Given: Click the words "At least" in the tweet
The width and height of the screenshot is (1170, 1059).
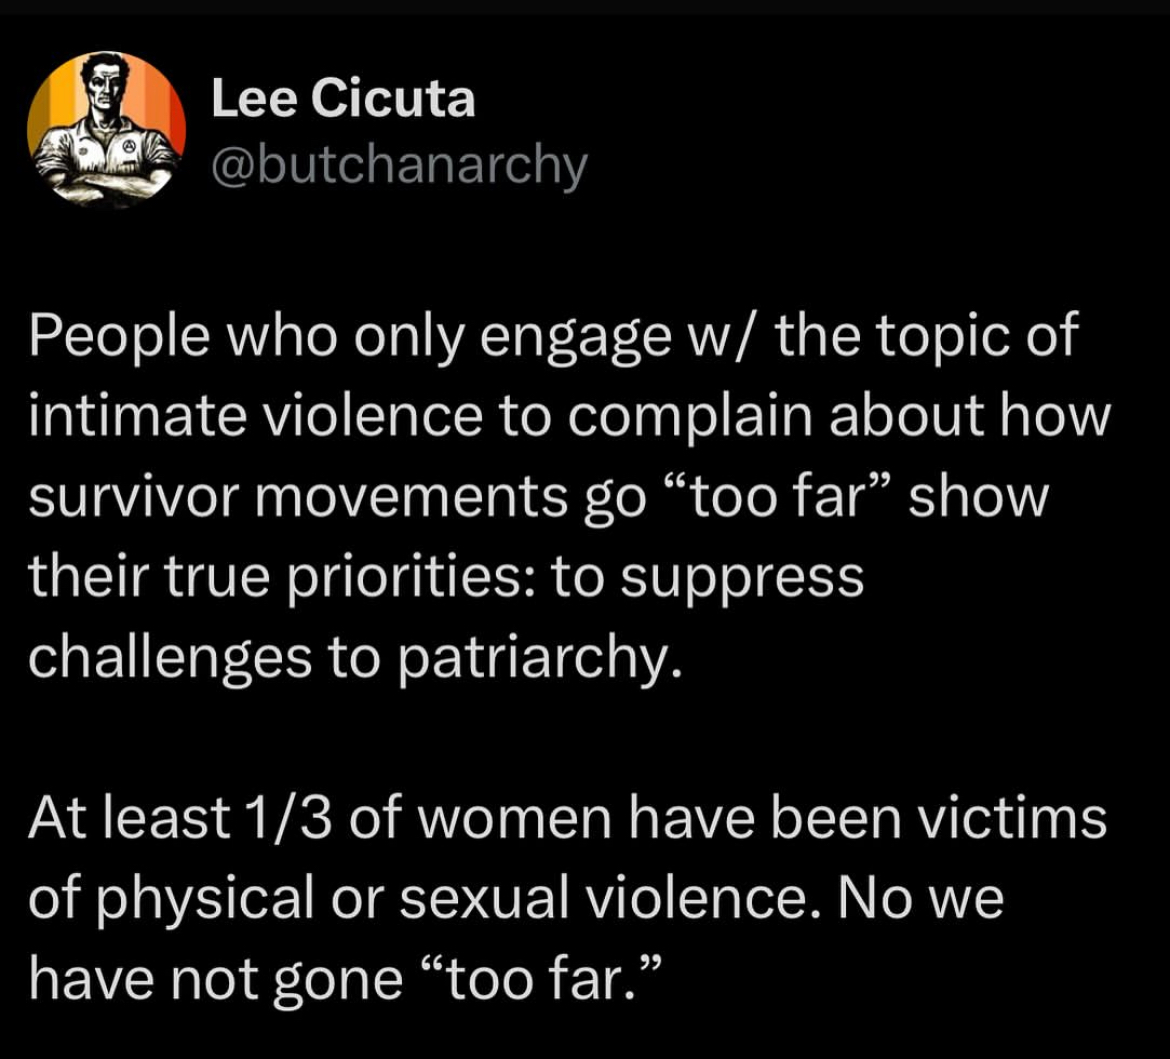Looking at the screenshot, I should click(x=128, y=819).
